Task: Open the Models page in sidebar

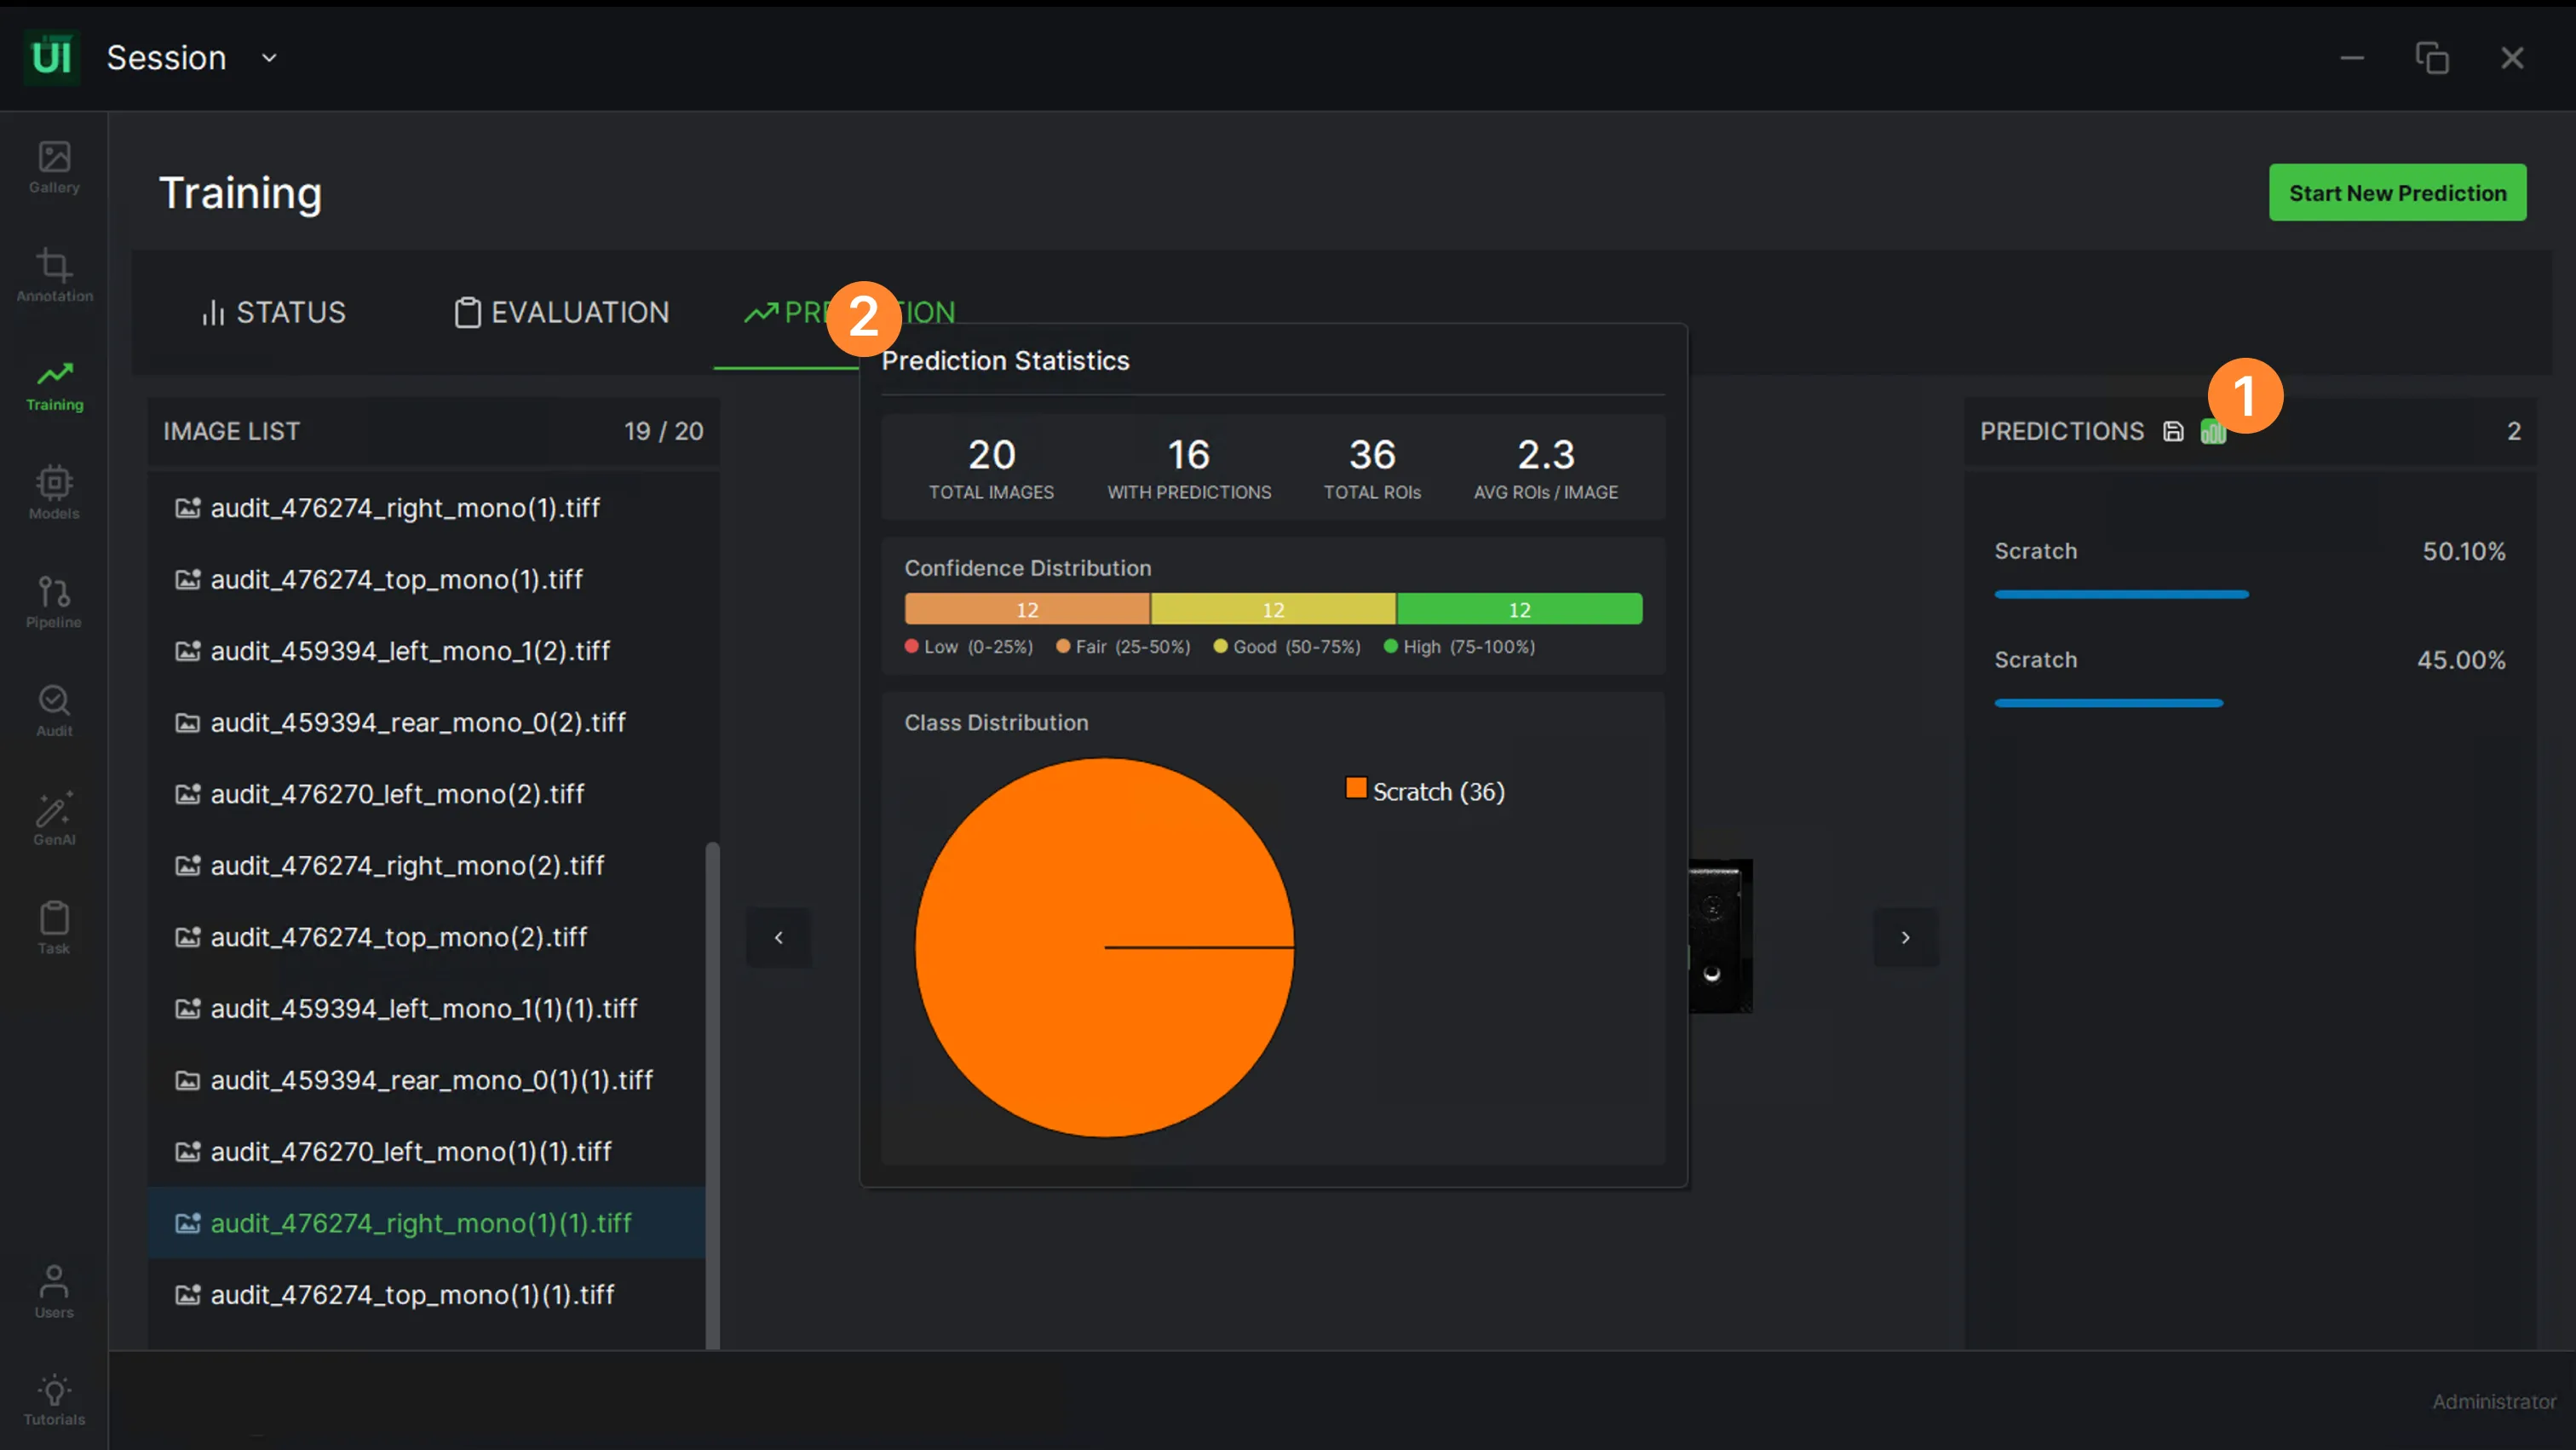Action: click(54, 493)
